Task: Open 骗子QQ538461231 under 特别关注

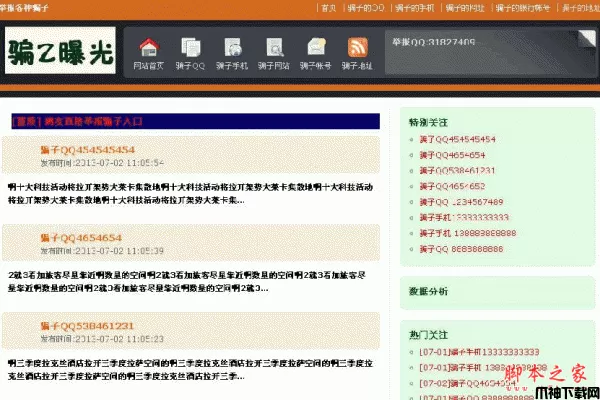Action: coord(457,171)
